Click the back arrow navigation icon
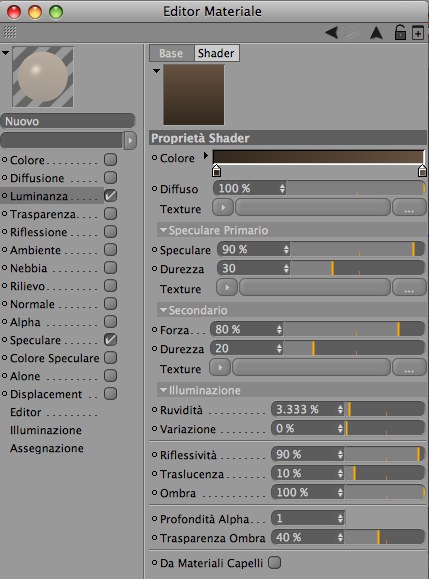Viewport: 429px width, 579px height. click(x=331, y=32)
